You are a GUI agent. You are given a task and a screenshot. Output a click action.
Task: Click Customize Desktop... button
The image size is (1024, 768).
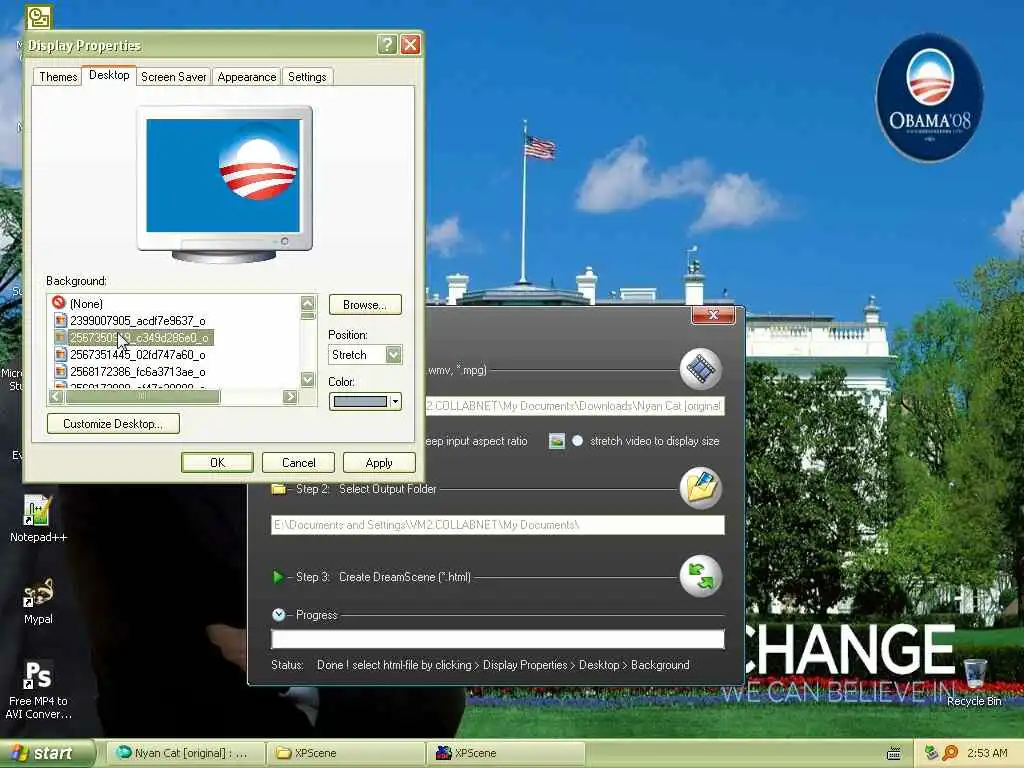[113, 424]
